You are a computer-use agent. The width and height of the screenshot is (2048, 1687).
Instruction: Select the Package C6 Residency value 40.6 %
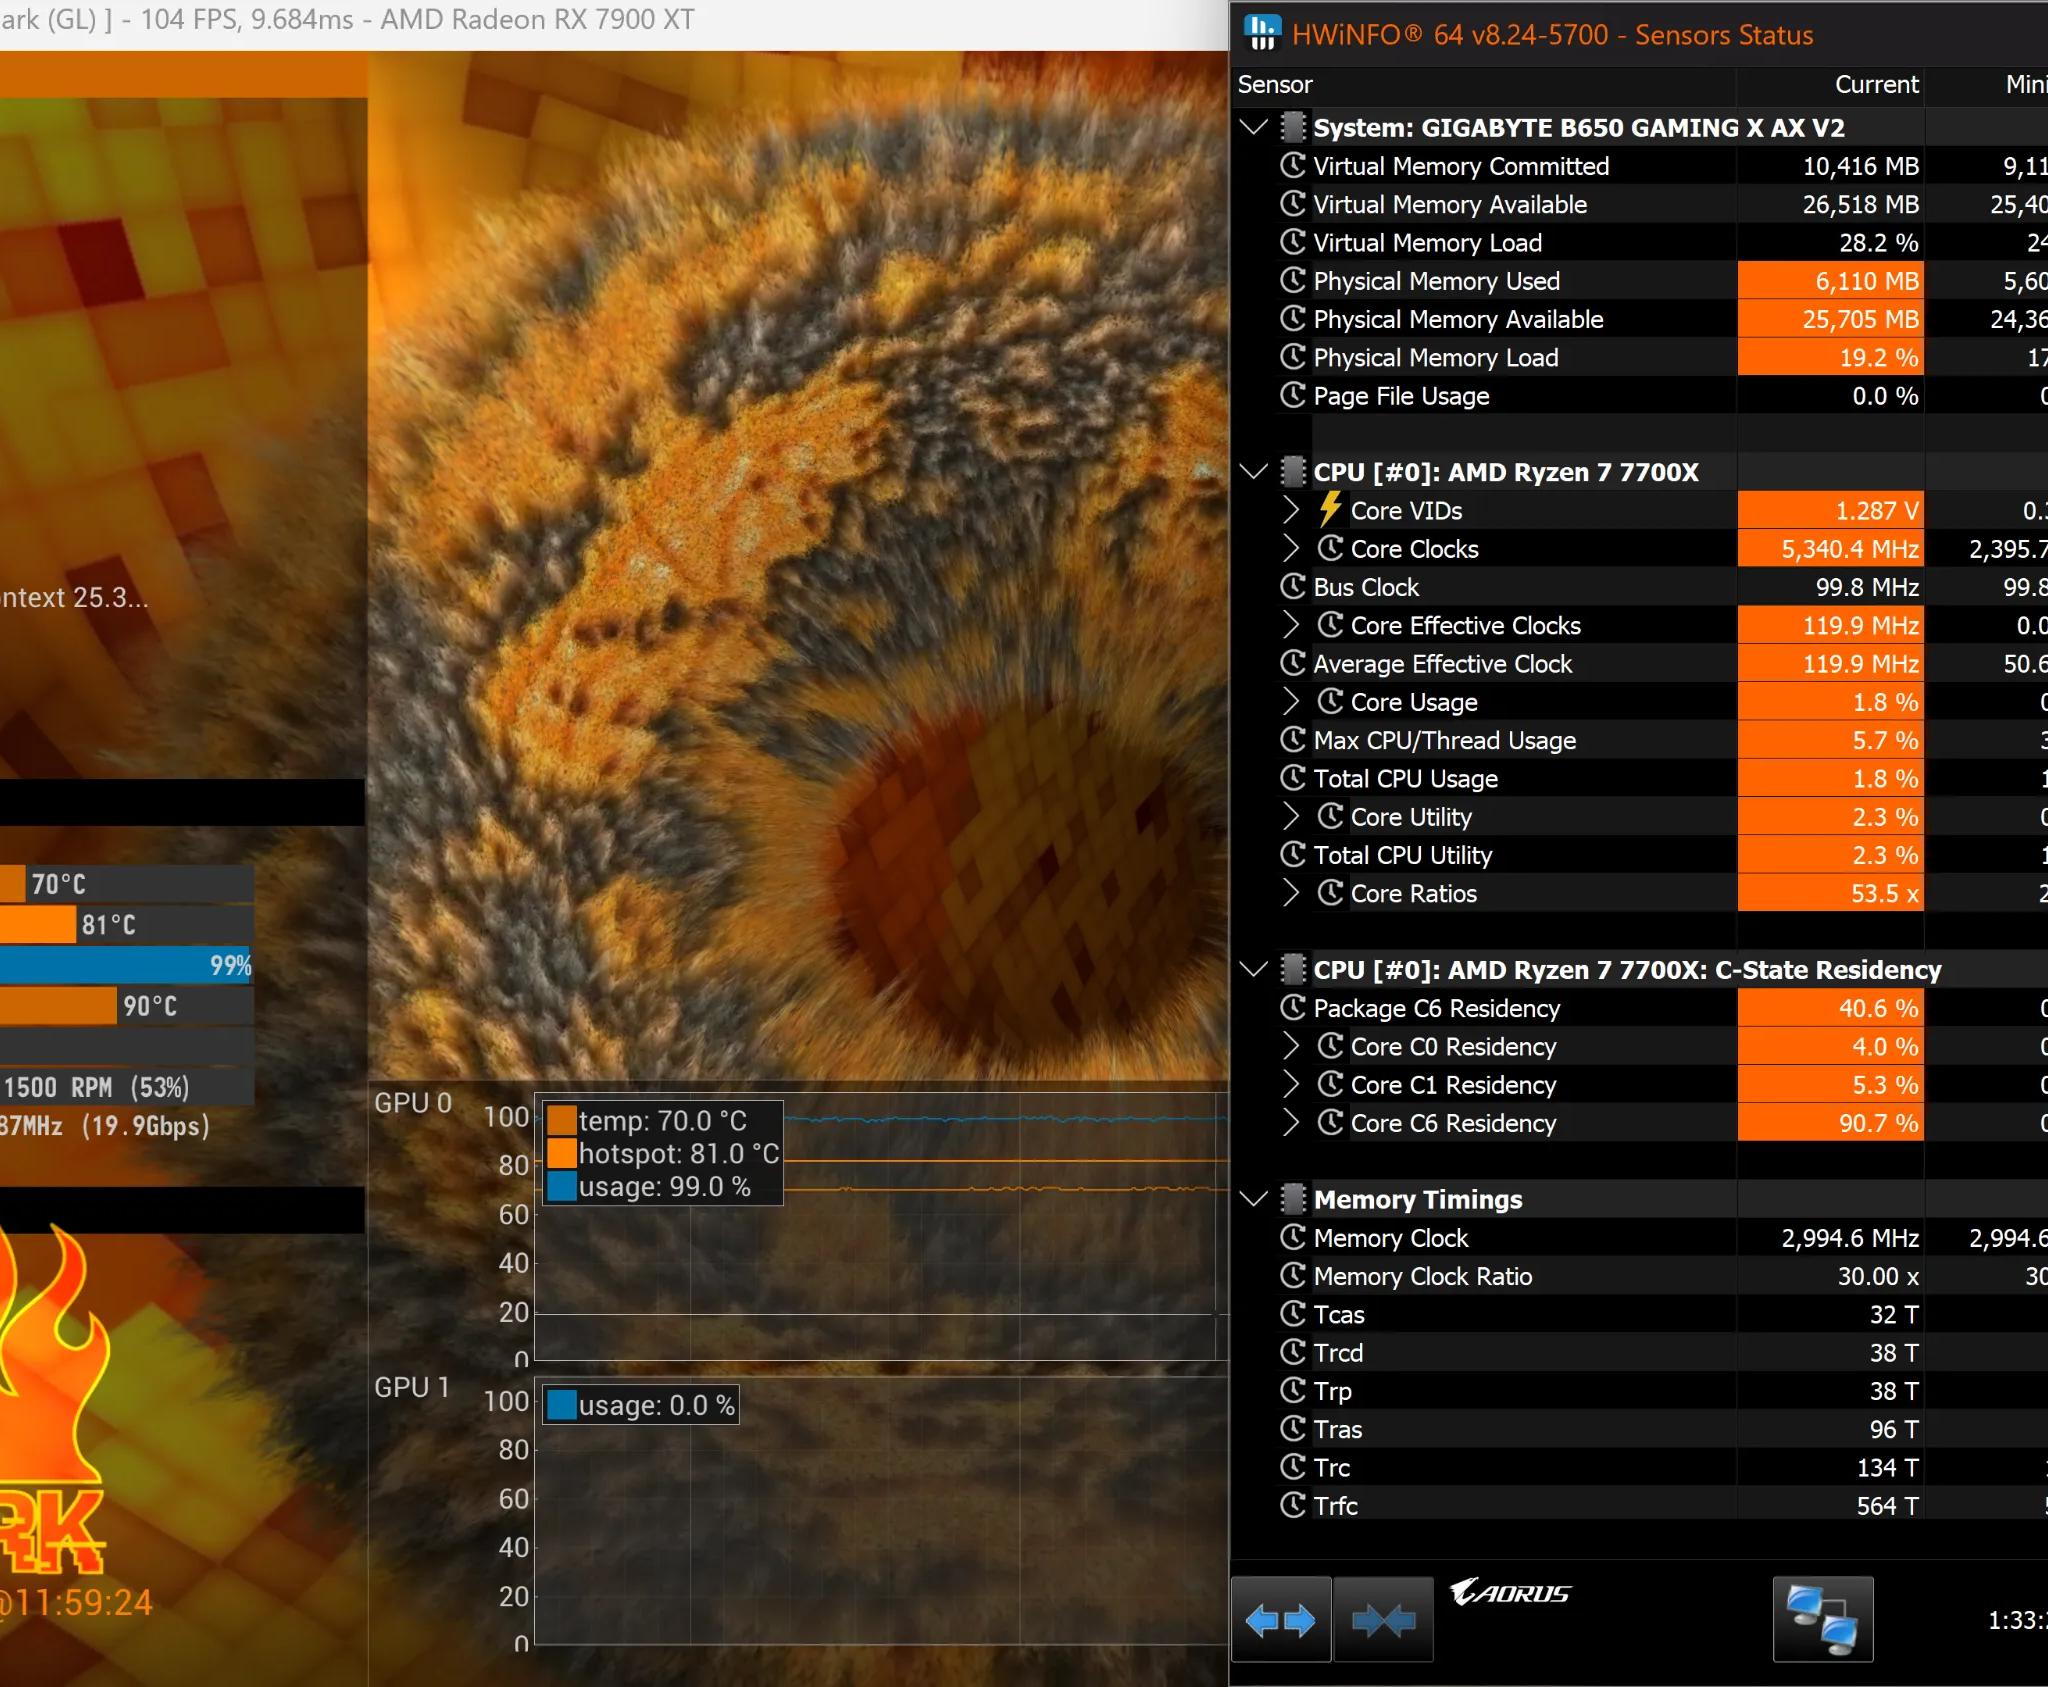click(1879, 1008)
